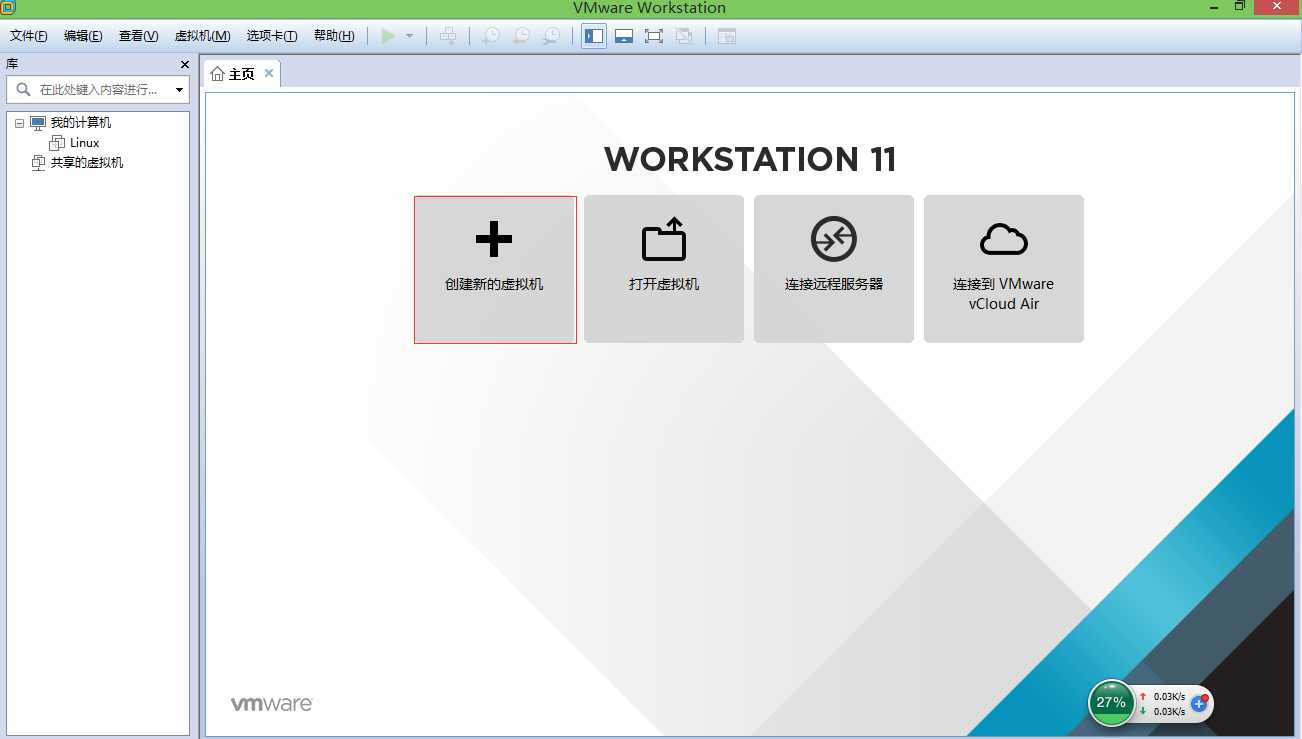Screen dimensions: 1302x739
Task: Close the library panel with X
Action: pos(184,64)
